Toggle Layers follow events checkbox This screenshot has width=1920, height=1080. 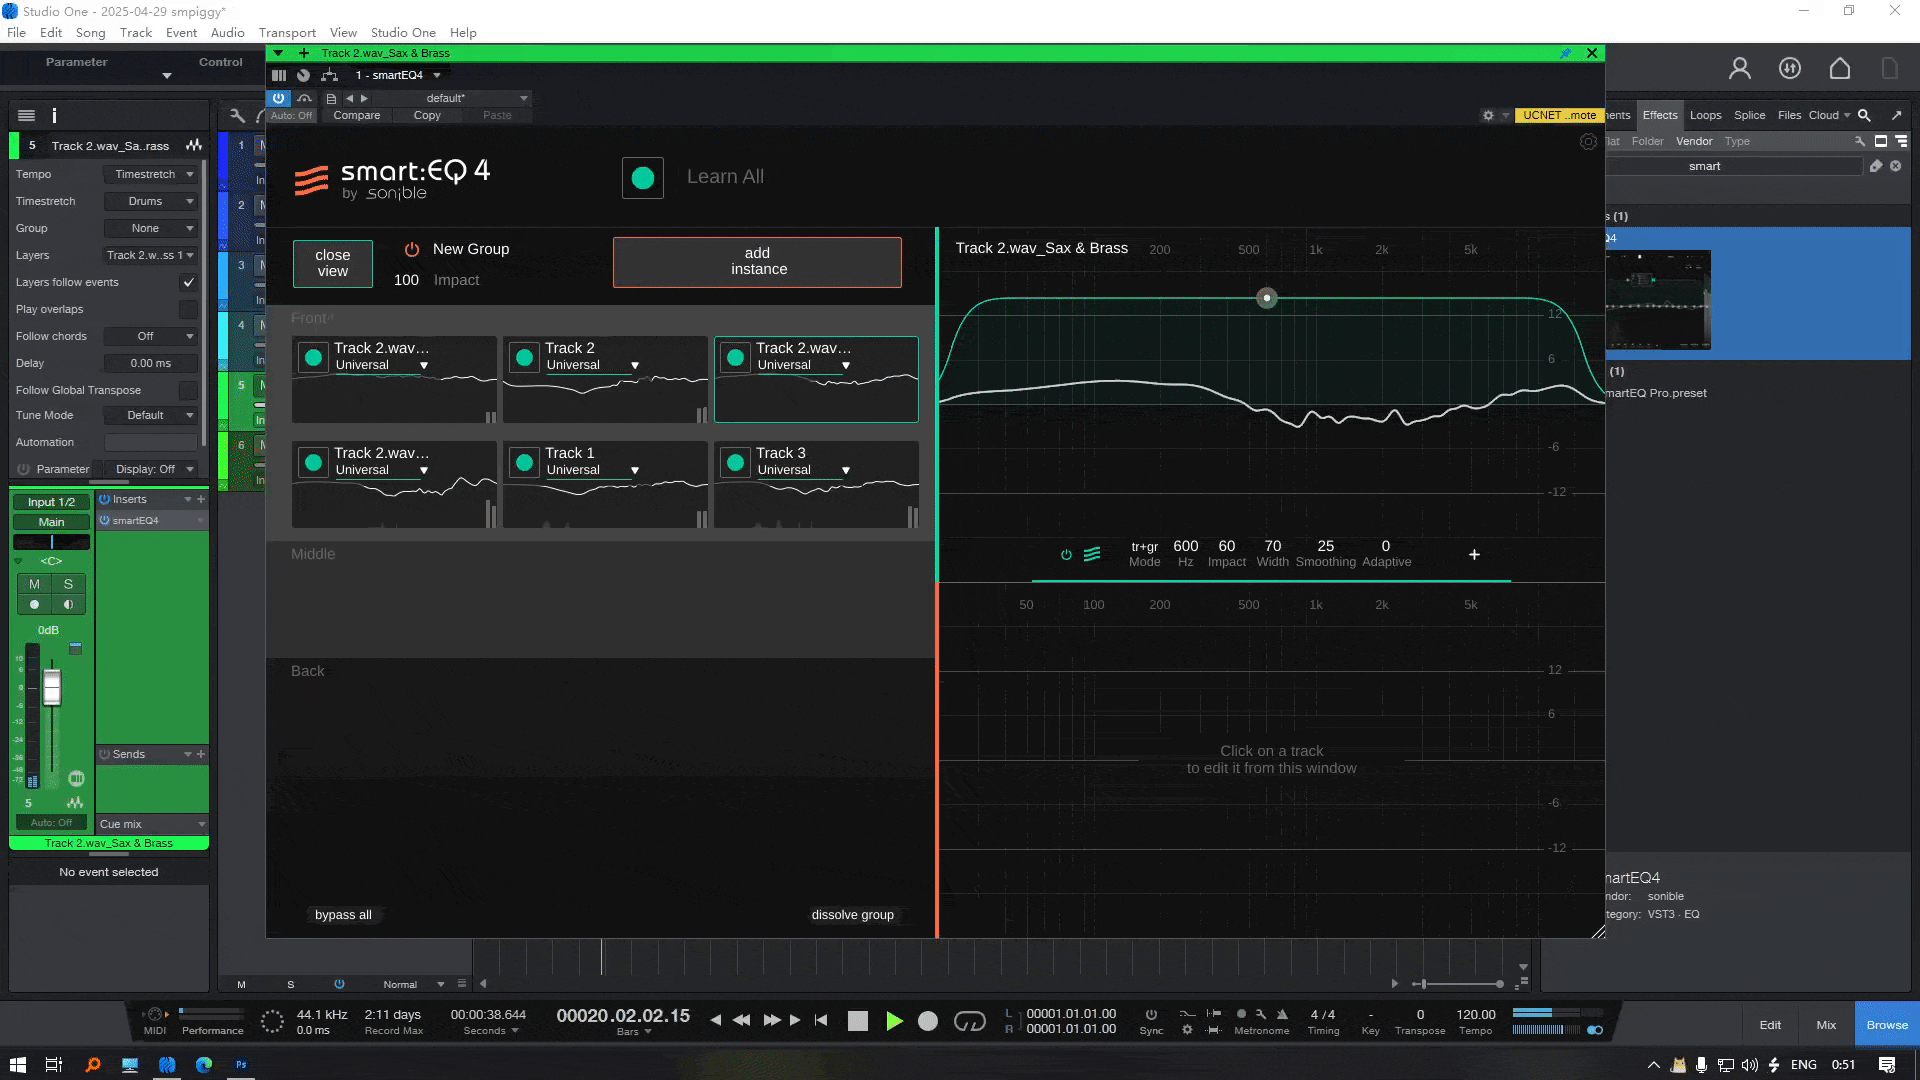click(x=188, y=282)
